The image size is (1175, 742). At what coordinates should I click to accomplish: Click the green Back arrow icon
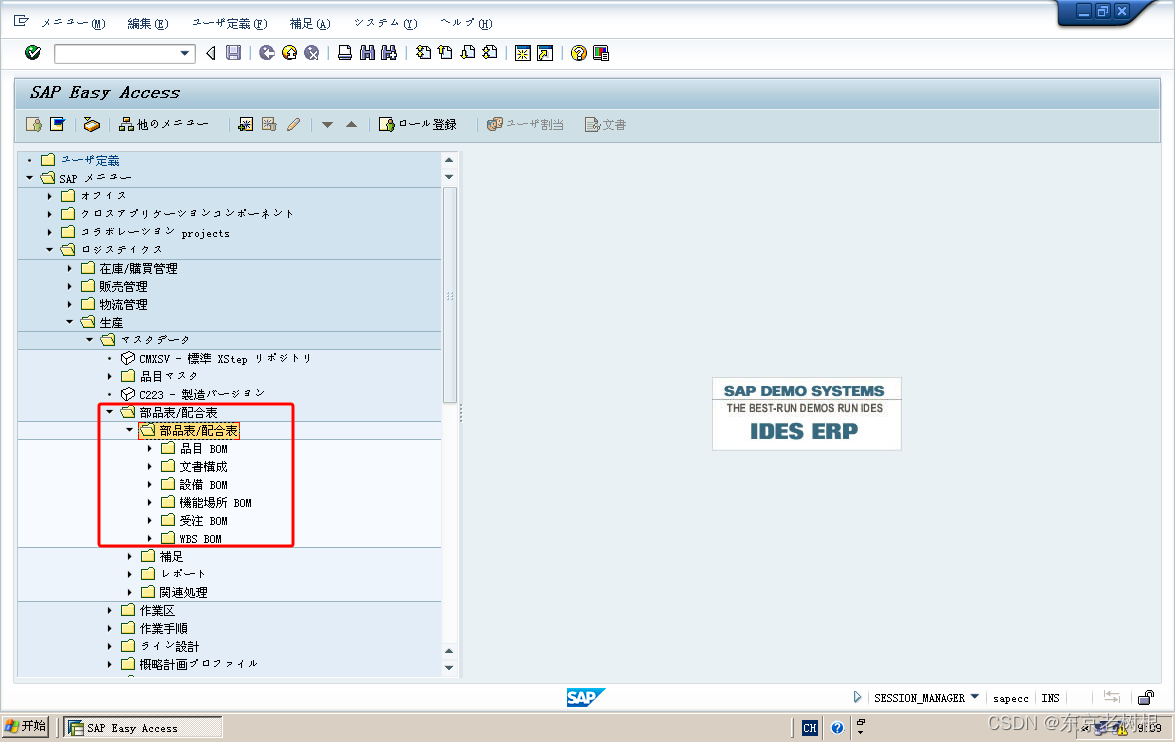coord(266,53)
